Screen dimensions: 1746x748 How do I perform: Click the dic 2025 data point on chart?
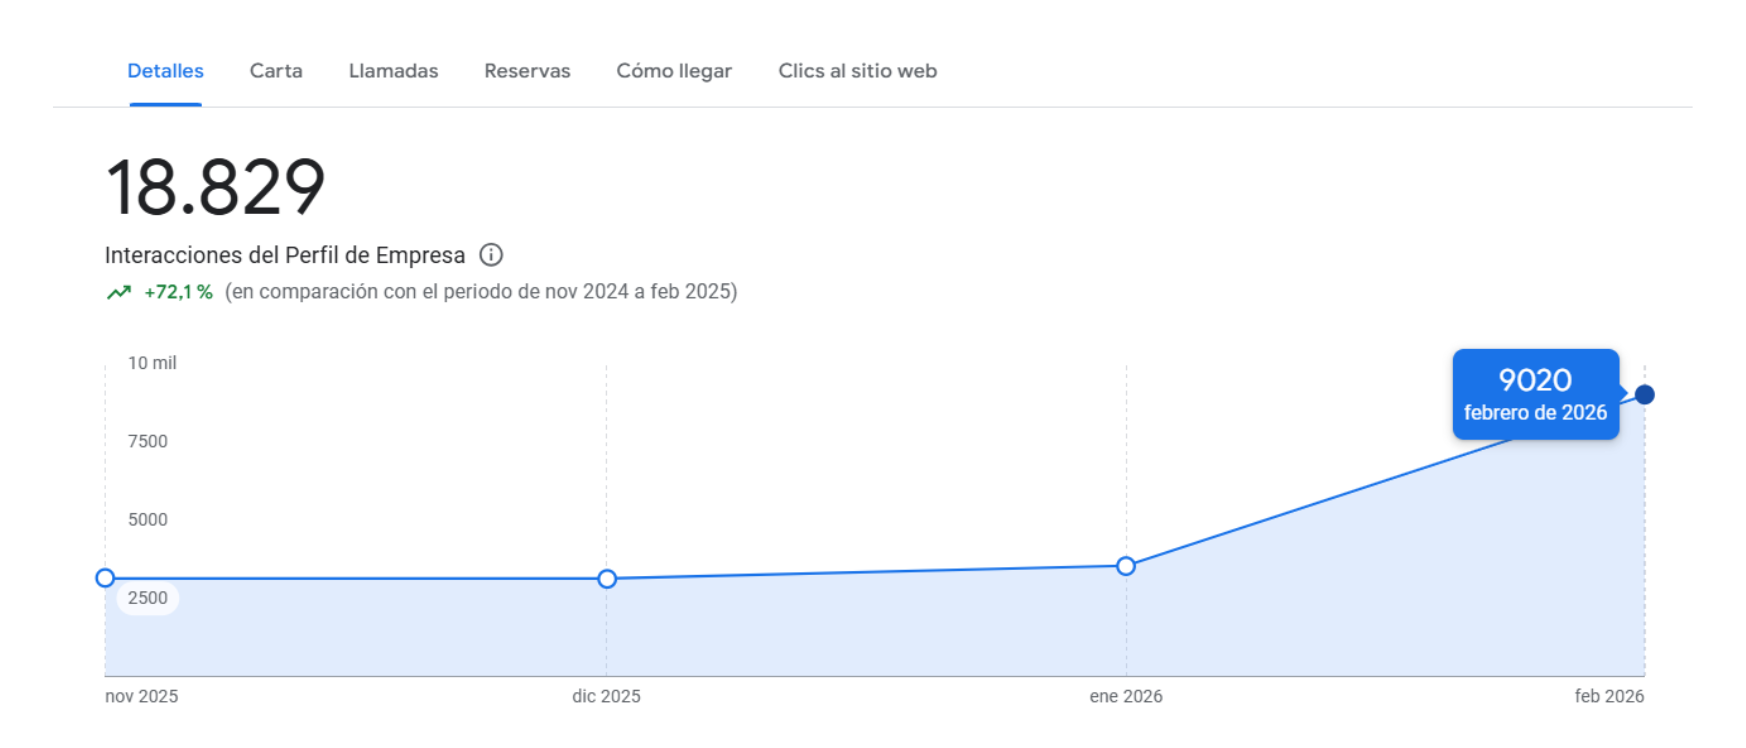pyautogui.click(x=607, y=579)
